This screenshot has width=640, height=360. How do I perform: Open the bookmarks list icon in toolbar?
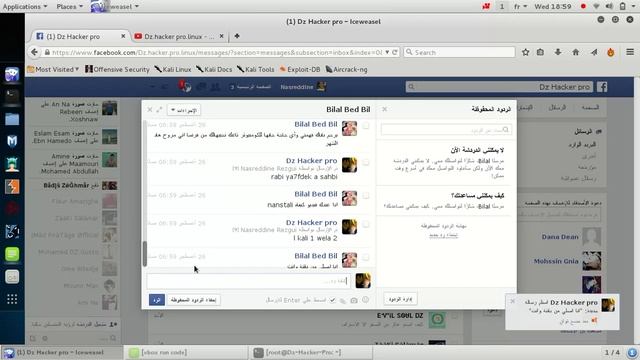pos(540,52)
